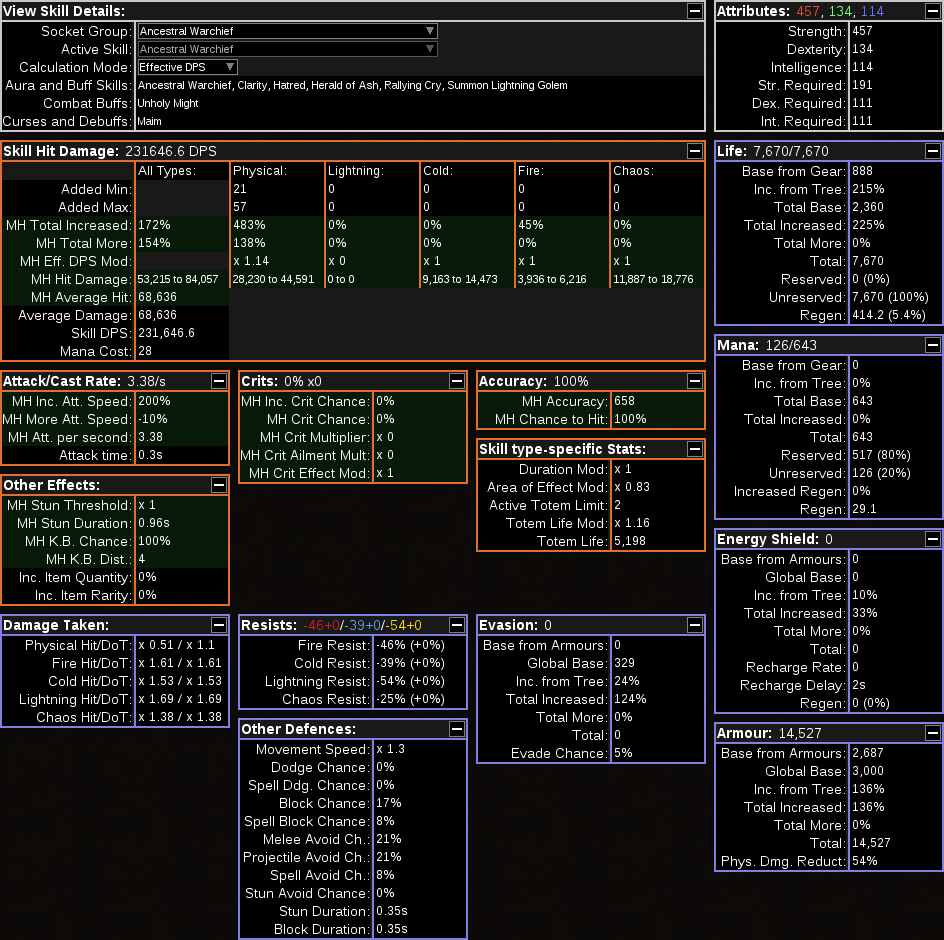Collapse the Skill type-specific Stats section

point(695,449)
